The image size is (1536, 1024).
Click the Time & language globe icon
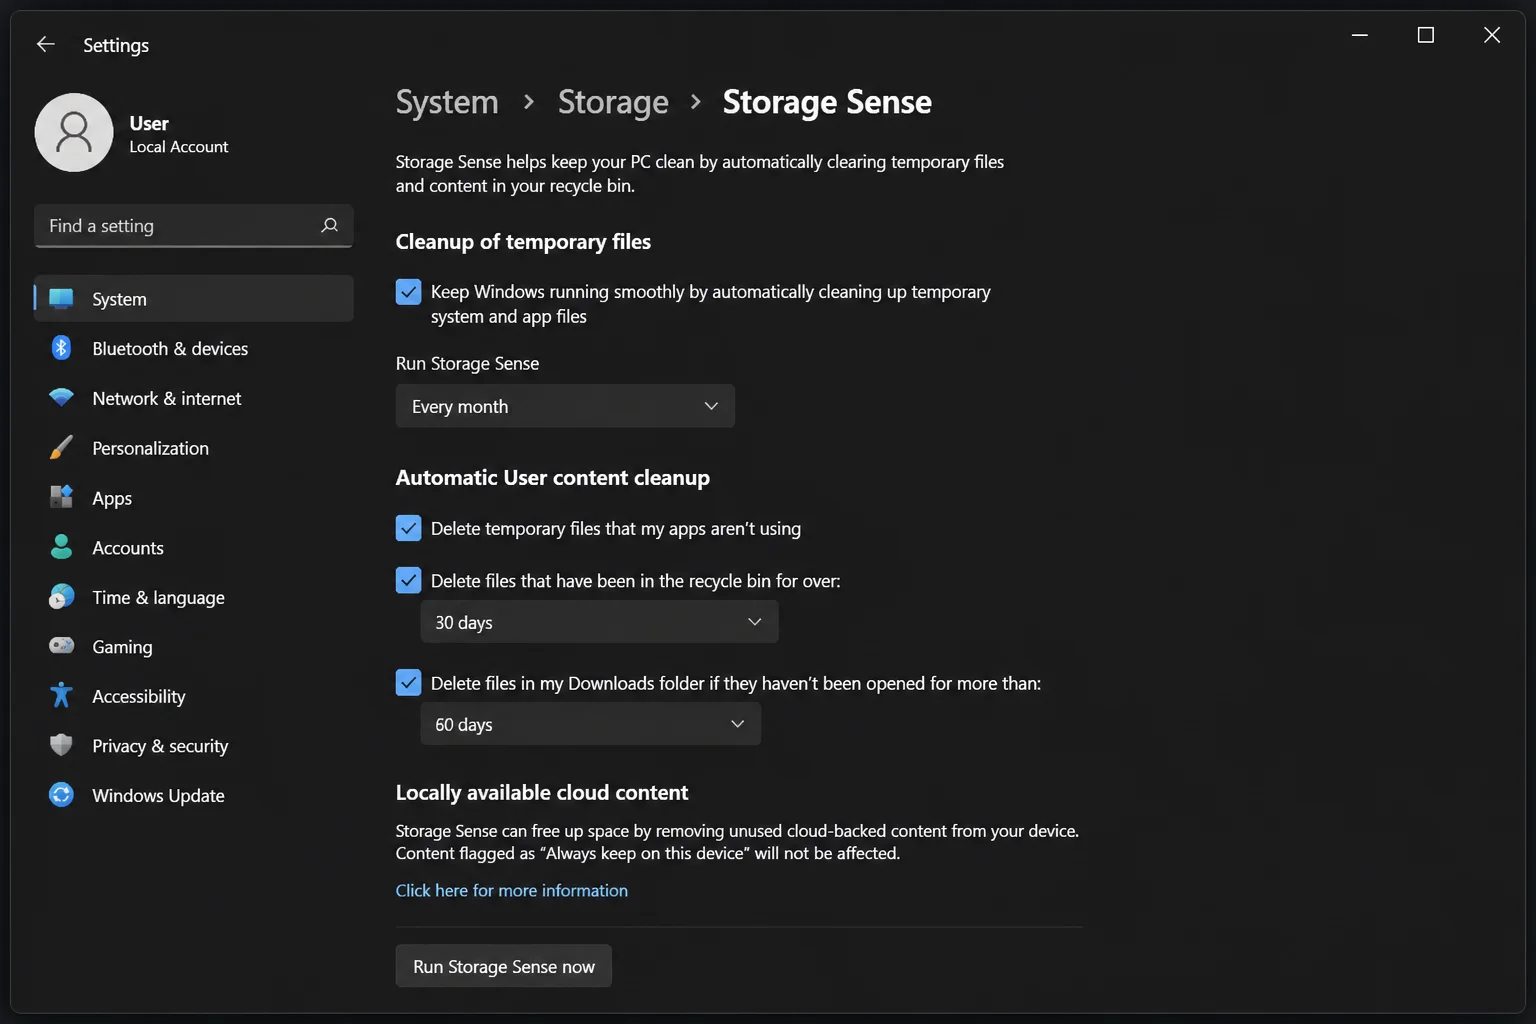pyautogui.click(x=61, y=597)
